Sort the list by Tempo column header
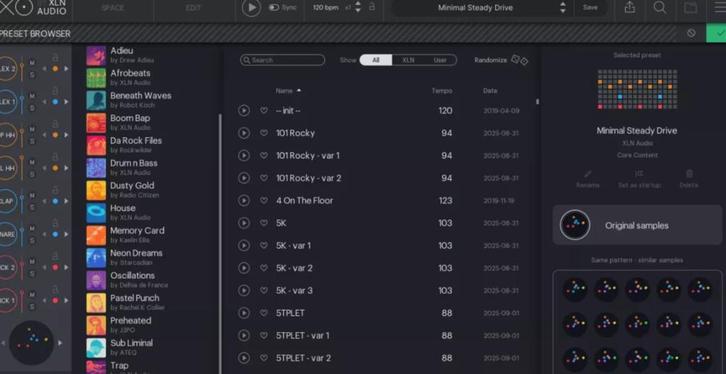726x374 pixels. point(442,91)
